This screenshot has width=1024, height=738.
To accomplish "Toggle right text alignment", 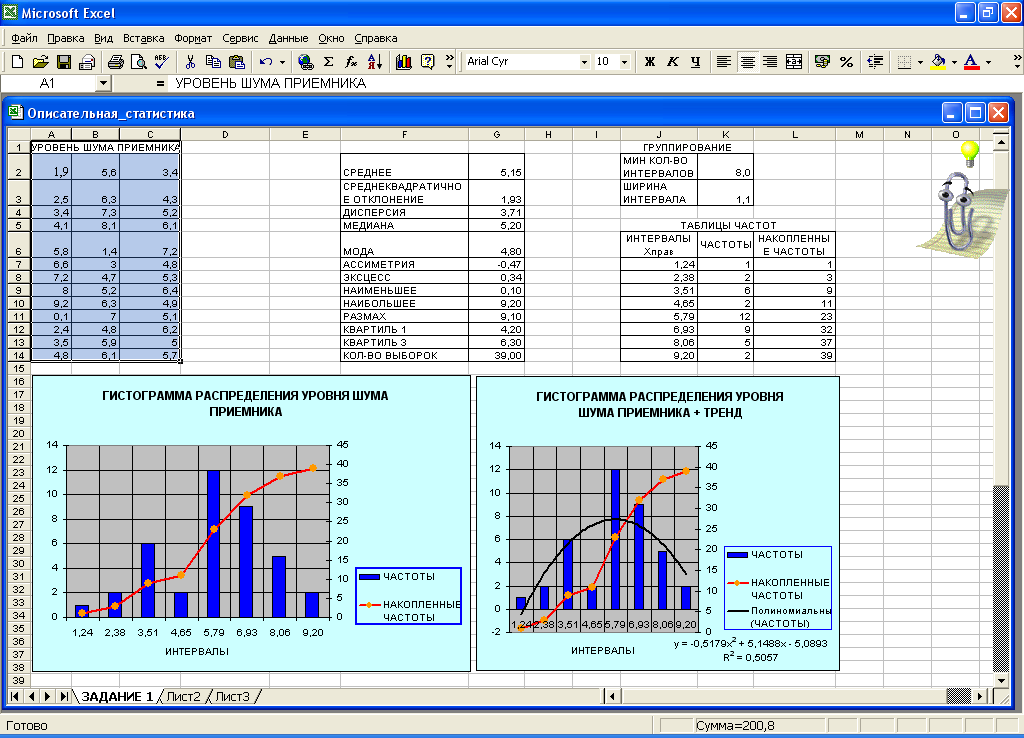I will [x=770, y=61].
